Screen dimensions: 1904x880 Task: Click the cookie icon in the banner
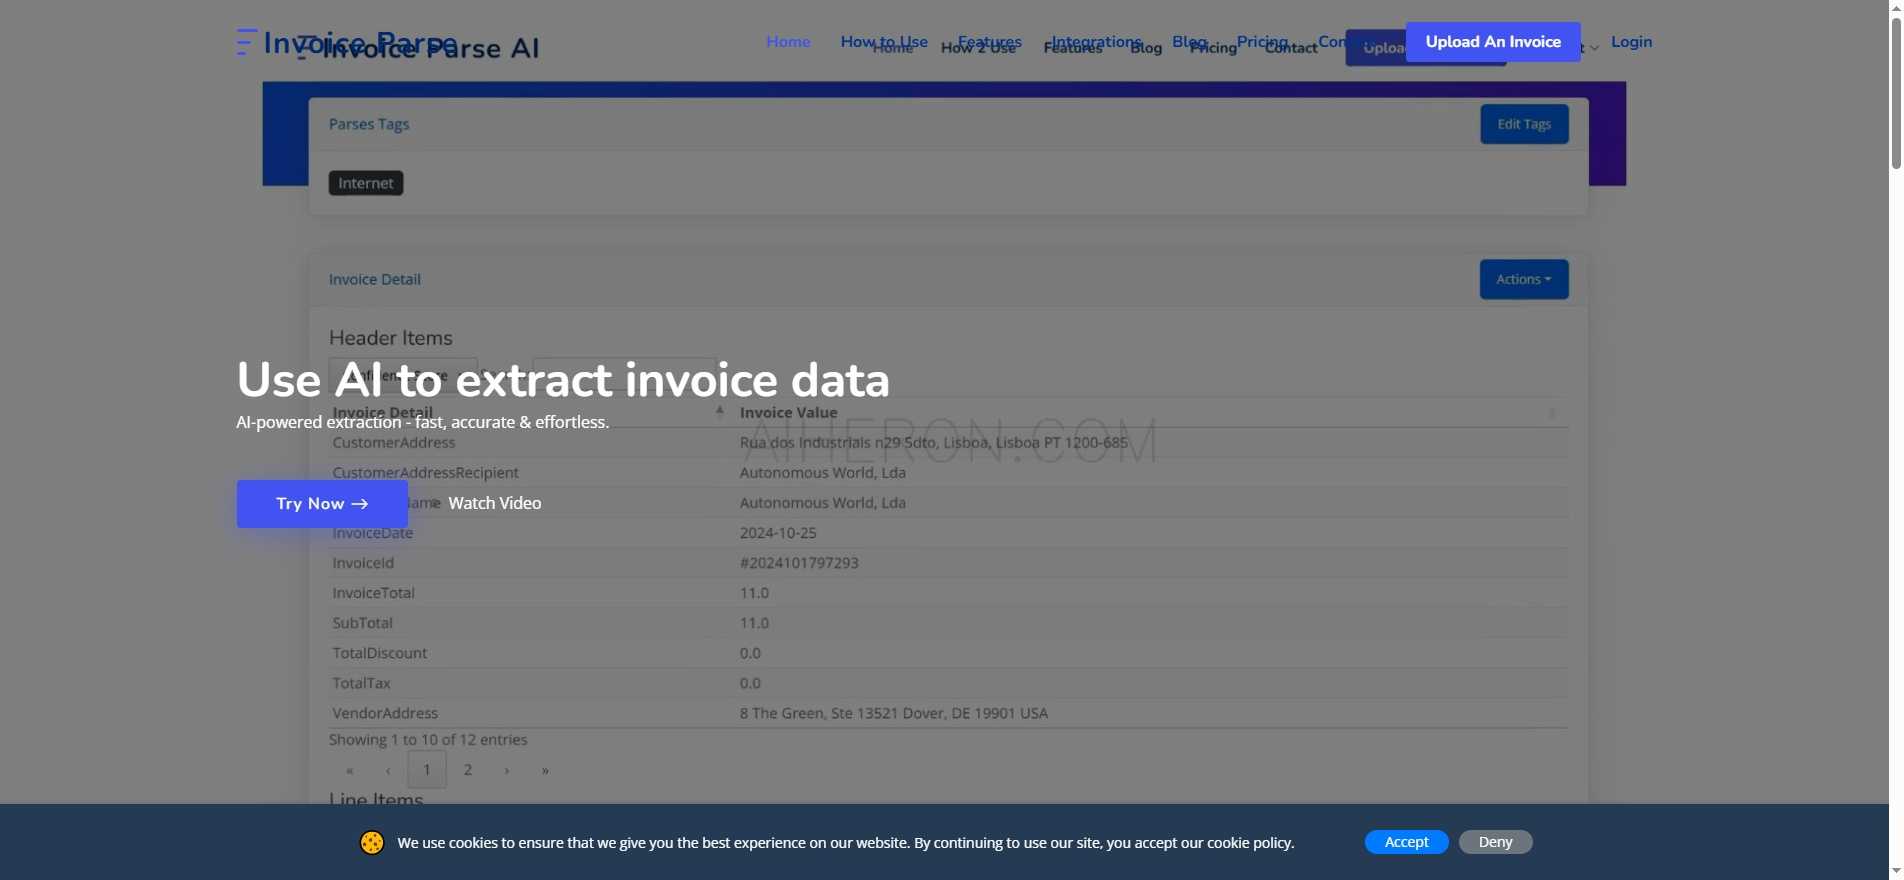pos(372,843)
